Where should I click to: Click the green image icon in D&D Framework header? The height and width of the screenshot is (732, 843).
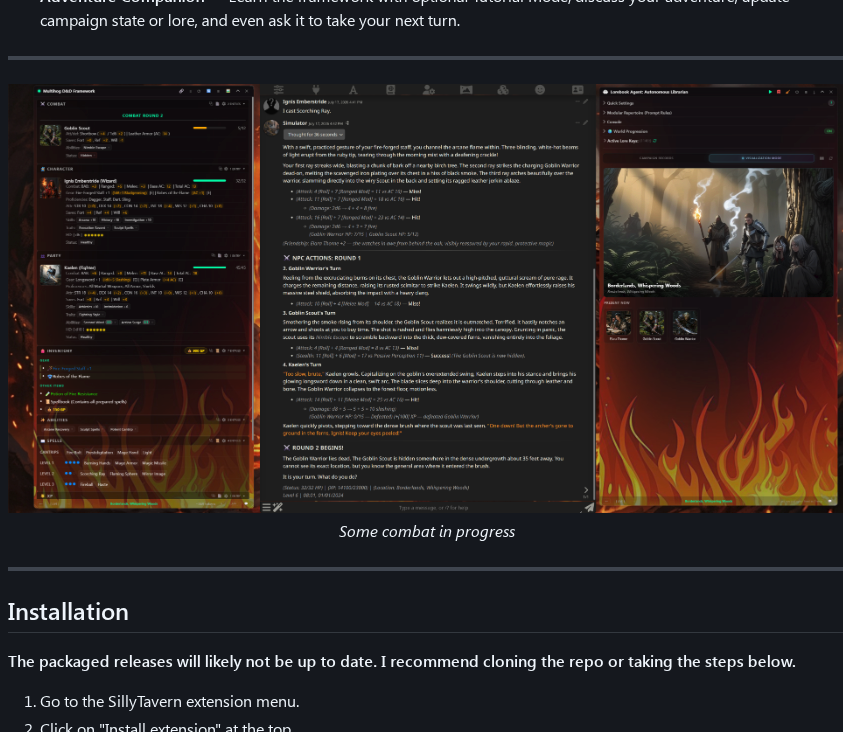coord(228,91)
